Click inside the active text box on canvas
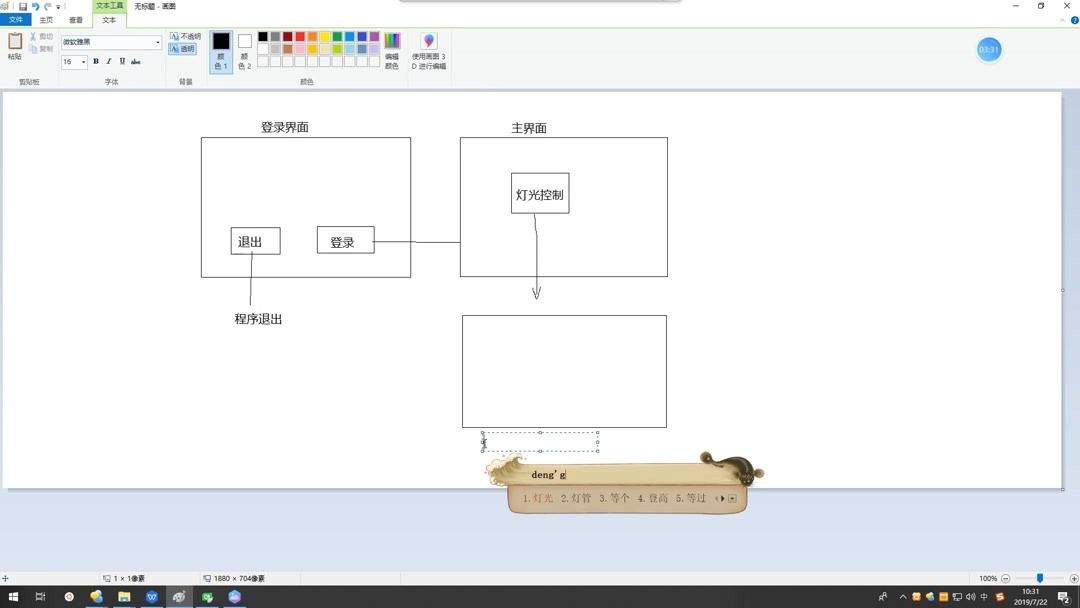The height and width of the screenshot is (608, 1080). 540,441
